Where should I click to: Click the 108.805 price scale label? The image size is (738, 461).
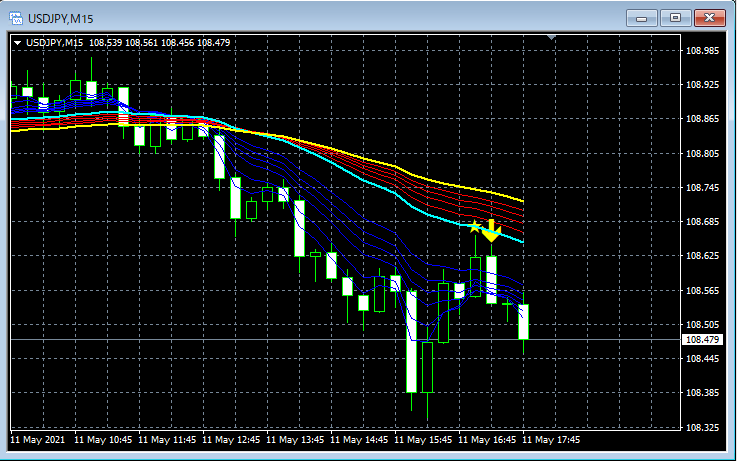click(702, 154)
